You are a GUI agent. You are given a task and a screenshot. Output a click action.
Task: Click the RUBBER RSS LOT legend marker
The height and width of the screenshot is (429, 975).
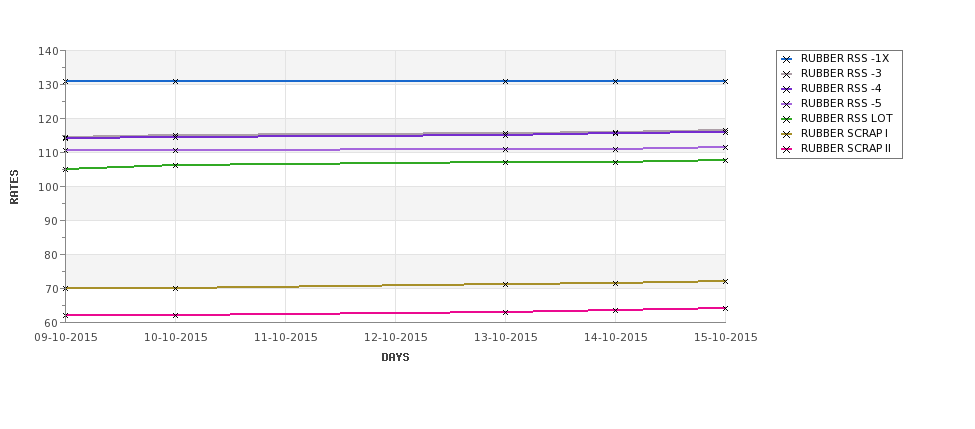pyautogui.click(x=787, y=119)
